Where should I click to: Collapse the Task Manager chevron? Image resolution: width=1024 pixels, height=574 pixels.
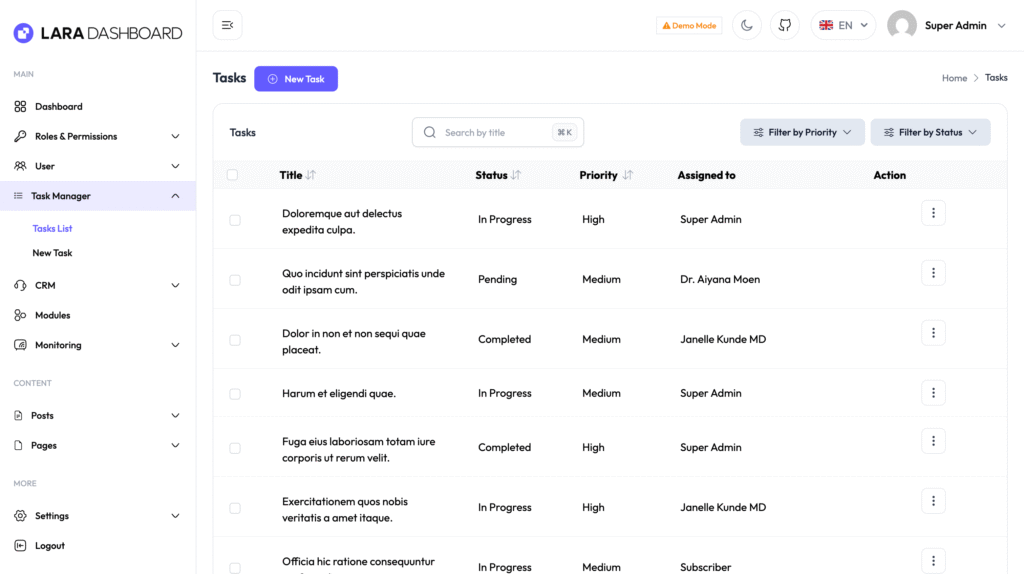[175, 196]
